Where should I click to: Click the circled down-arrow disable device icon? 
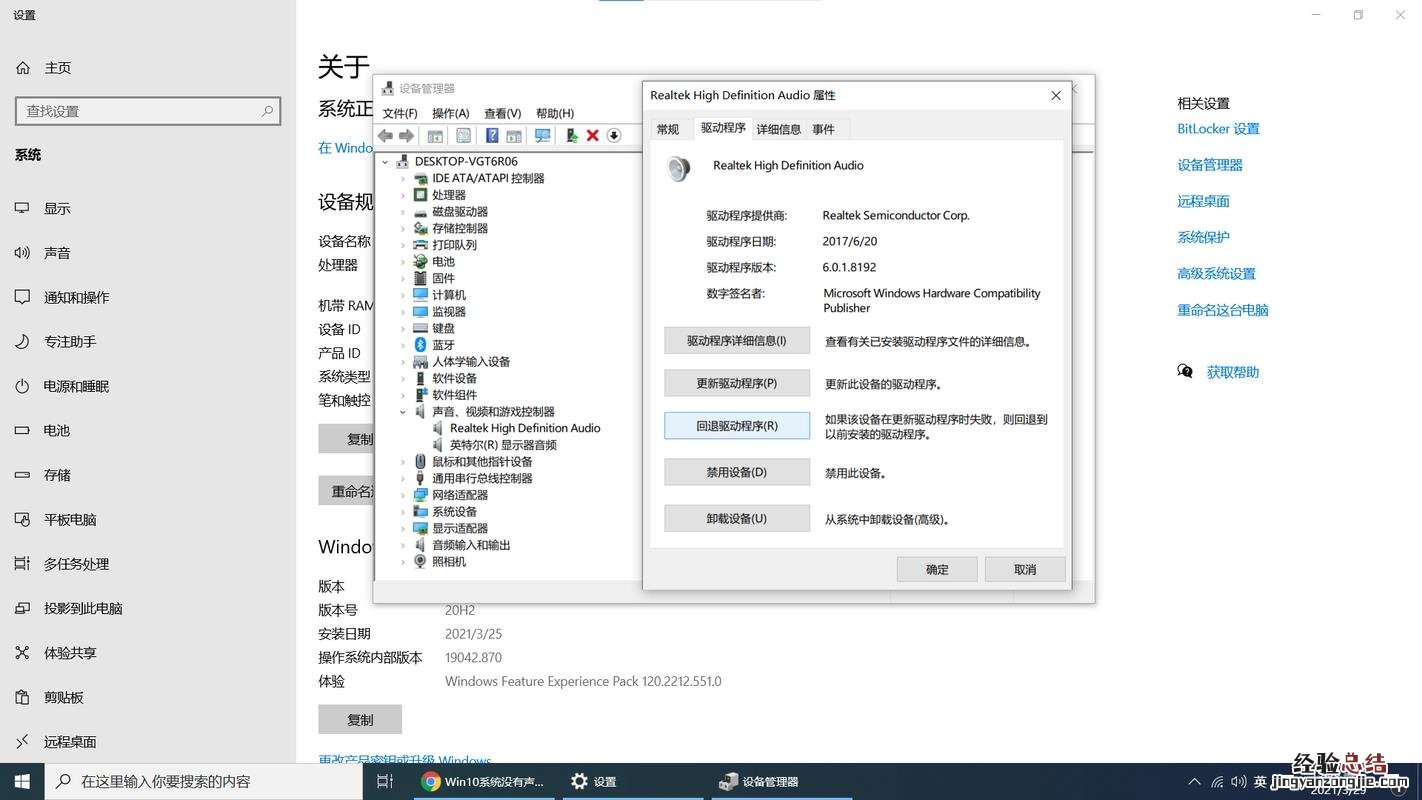[614, 136]
